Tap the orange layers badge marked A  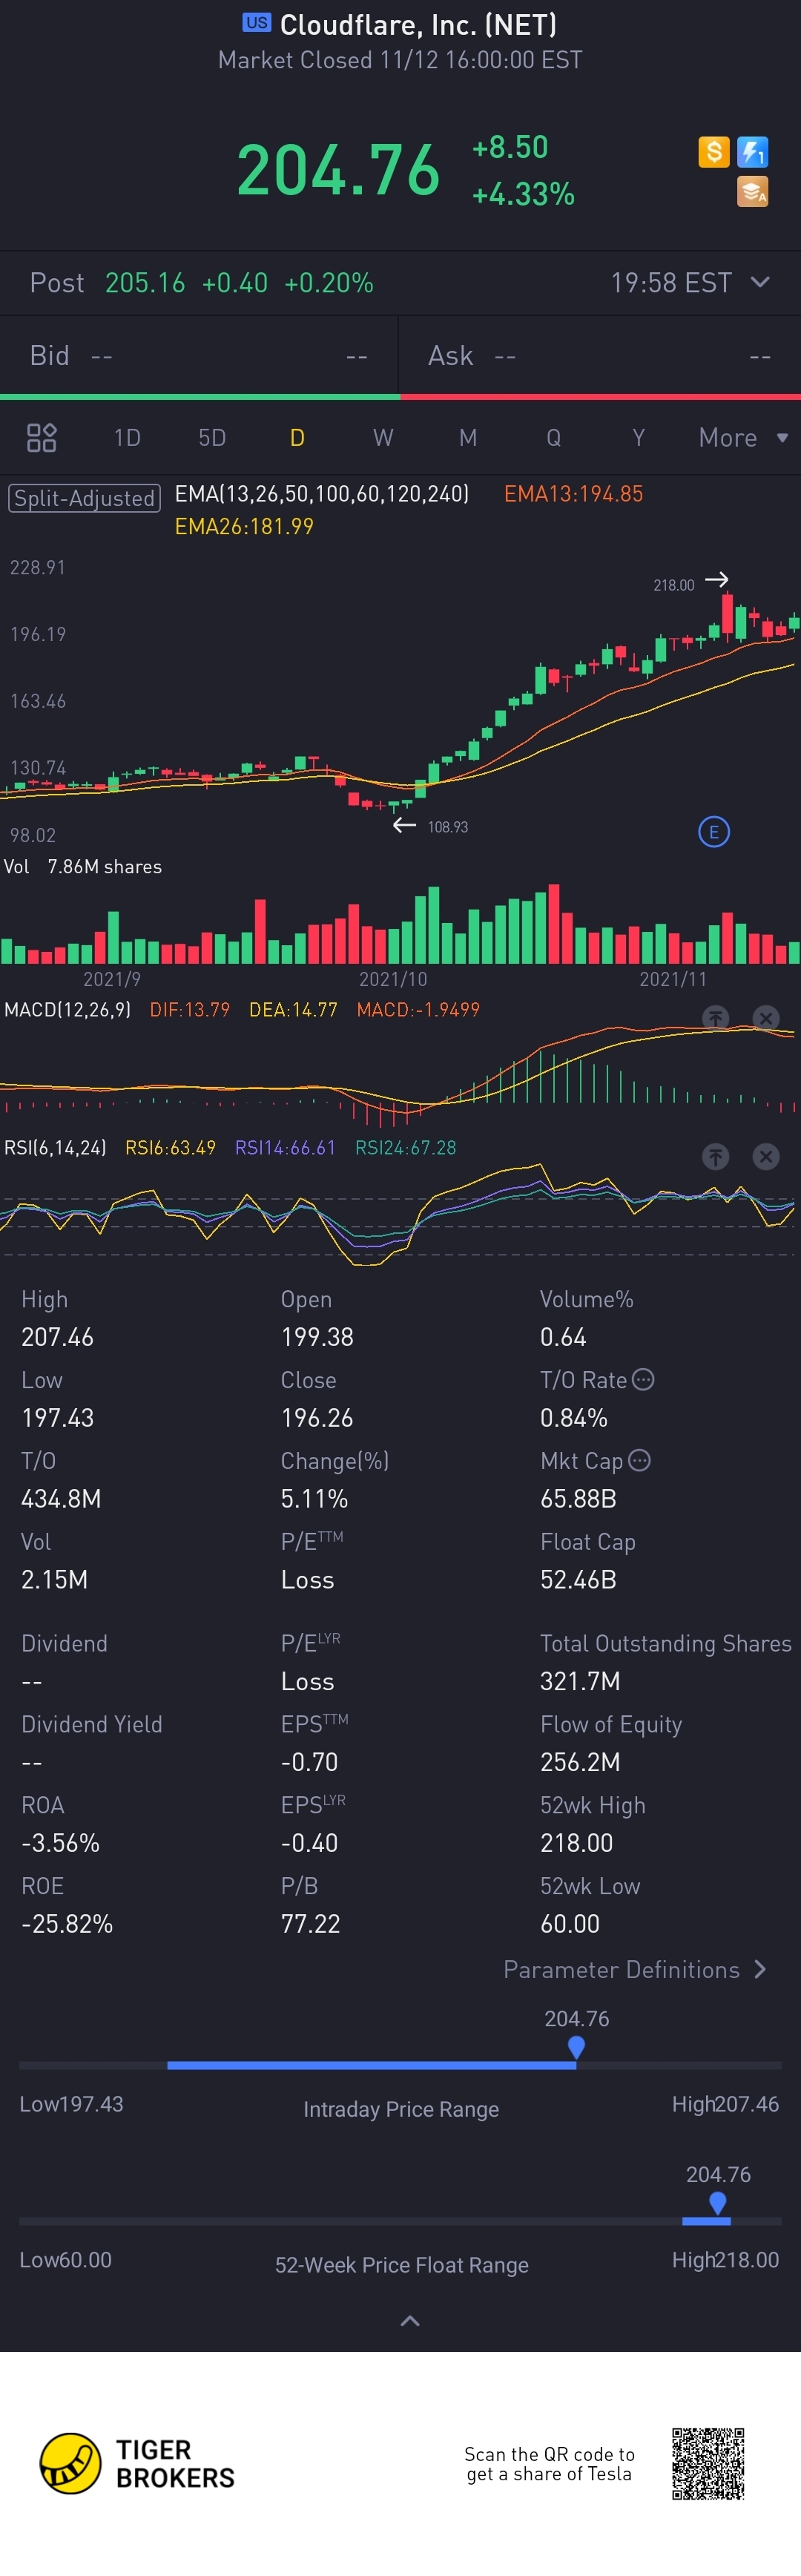(x=752, y=191)
